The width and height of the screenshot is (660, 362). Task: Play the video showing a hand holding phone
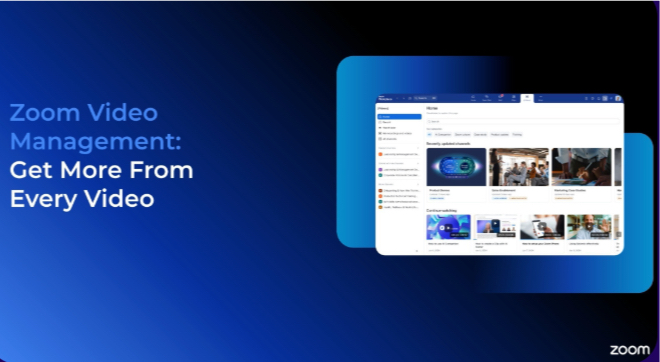(542, 227)
